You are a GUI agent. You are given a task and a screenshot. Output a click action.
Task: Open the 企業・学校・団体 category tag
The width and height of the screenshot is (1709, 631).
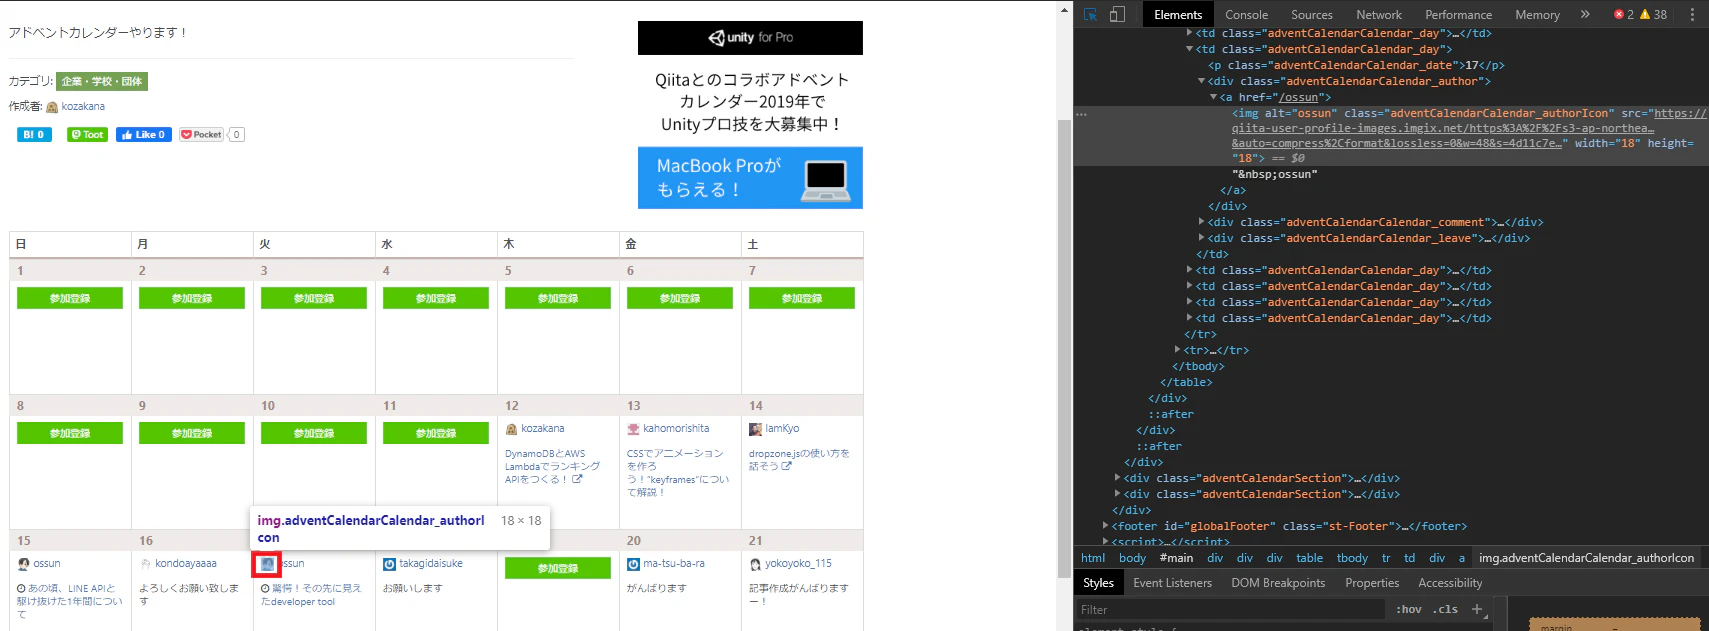102,81
